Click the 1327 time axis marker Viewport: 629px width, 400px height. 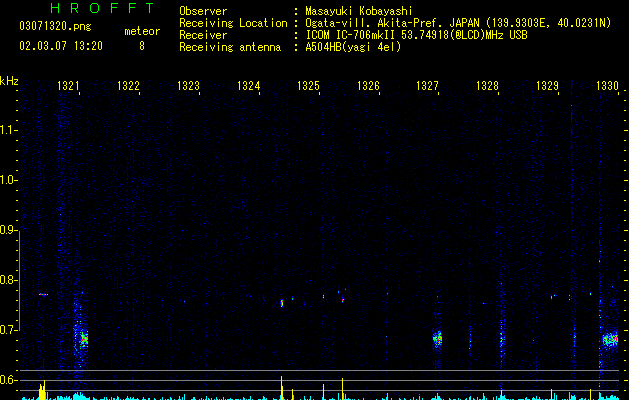click(427, 86)
